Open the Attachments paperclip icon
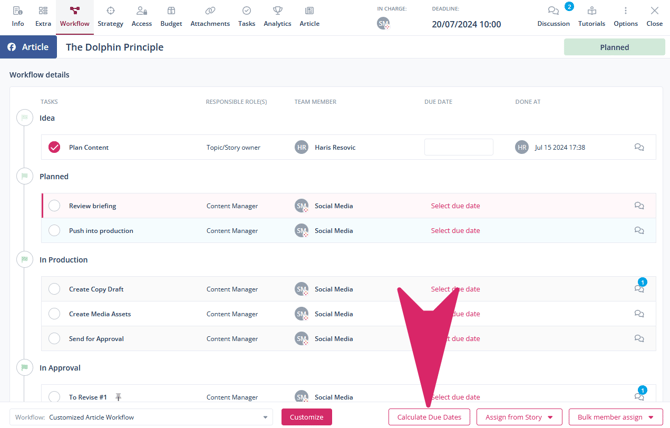The height and width of the screenshot is (428, 670). tap(210, 12)
